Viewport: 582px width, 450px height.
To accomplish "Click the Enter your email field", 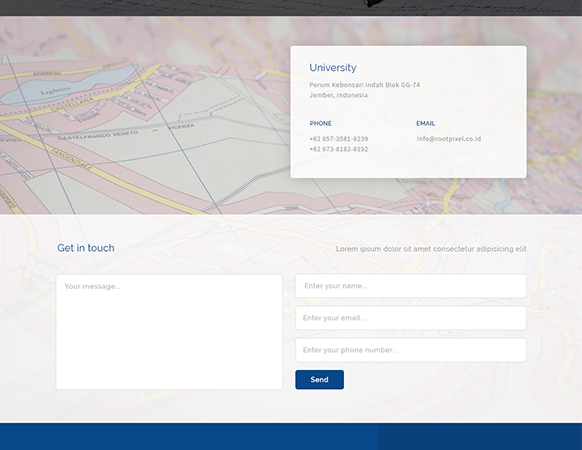I will [411, 318].
